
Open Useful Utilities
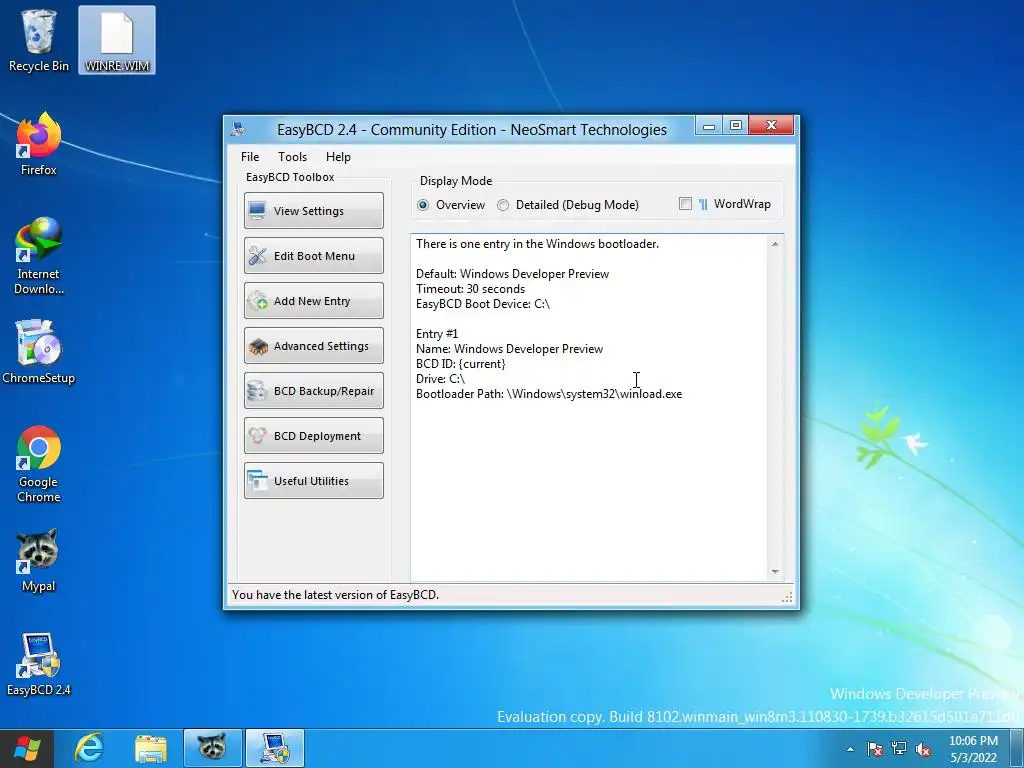pyautogui.click(x=313, y=481)
